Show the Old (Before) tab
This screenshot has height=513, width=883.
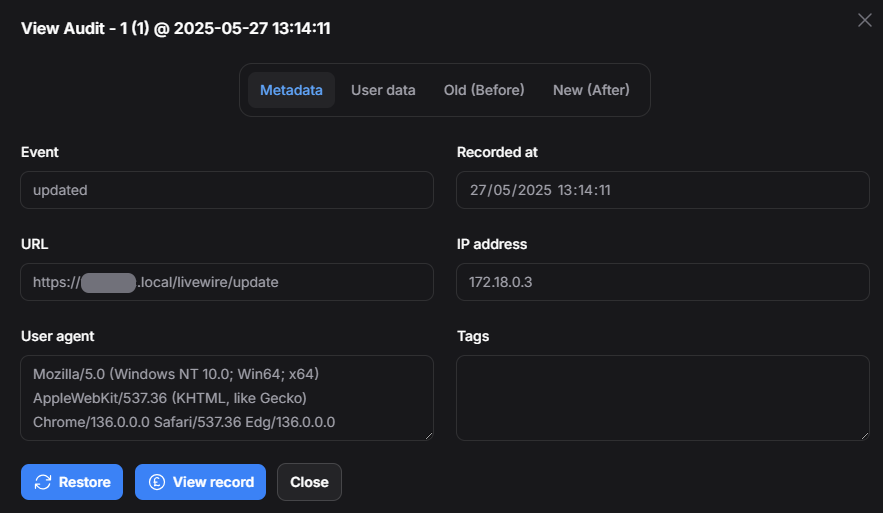[484, 90]
